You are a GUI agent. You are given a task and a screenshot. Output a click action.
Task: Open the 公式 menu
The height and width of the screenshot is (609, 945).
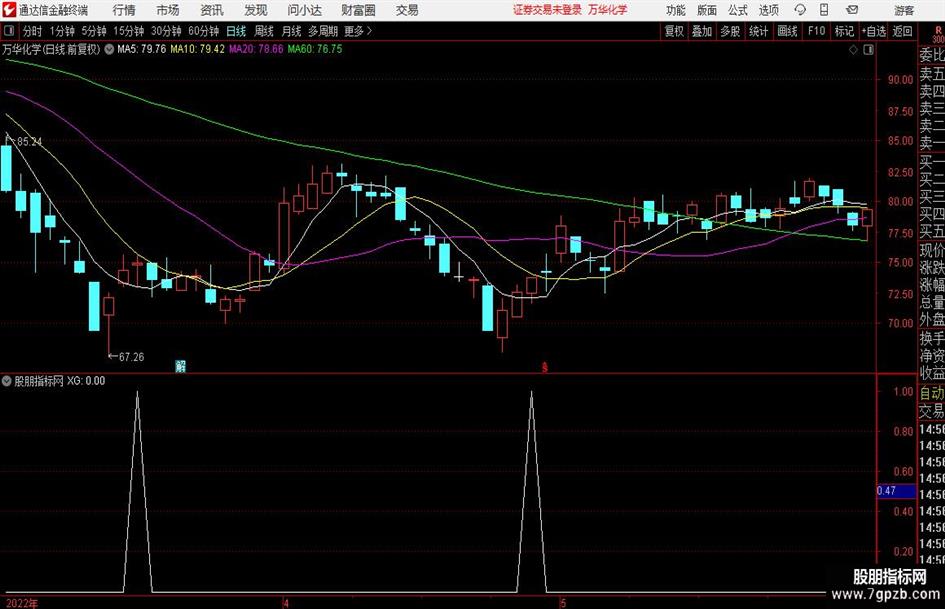point(738,10)
